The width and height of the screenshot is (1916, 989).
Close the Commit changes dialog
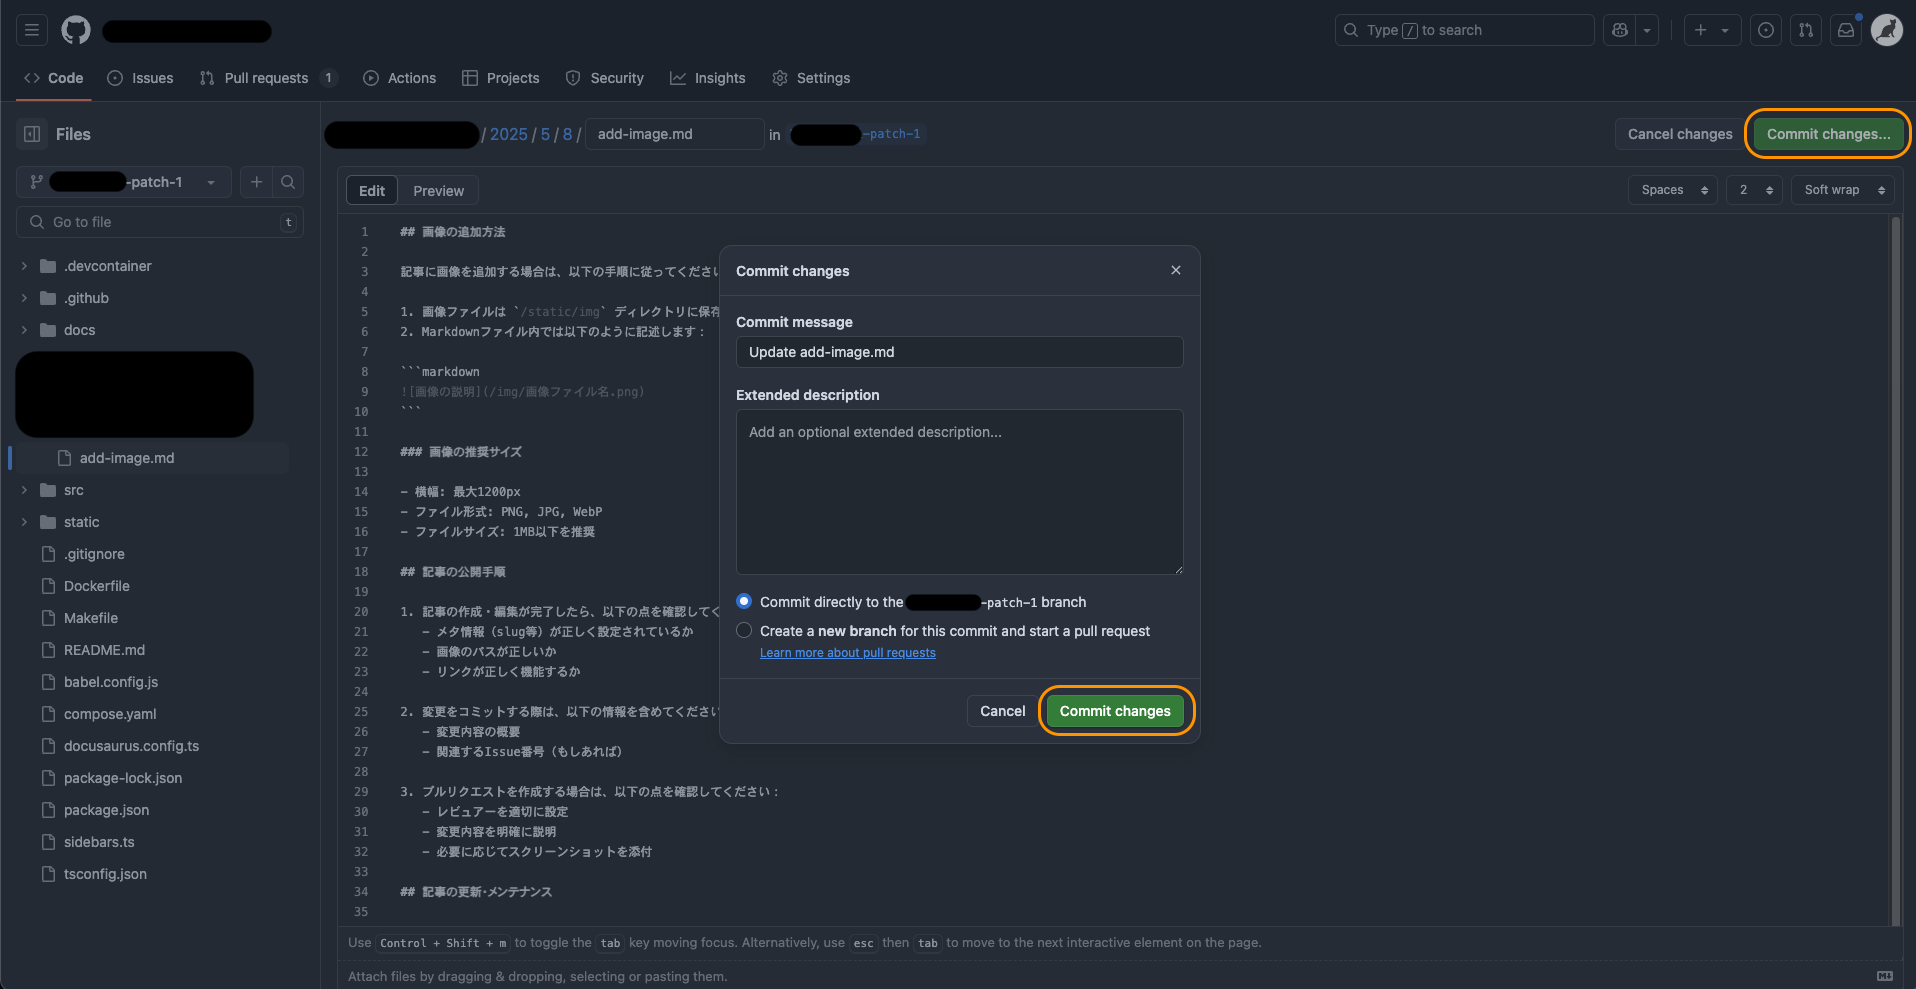point(1176,270)
